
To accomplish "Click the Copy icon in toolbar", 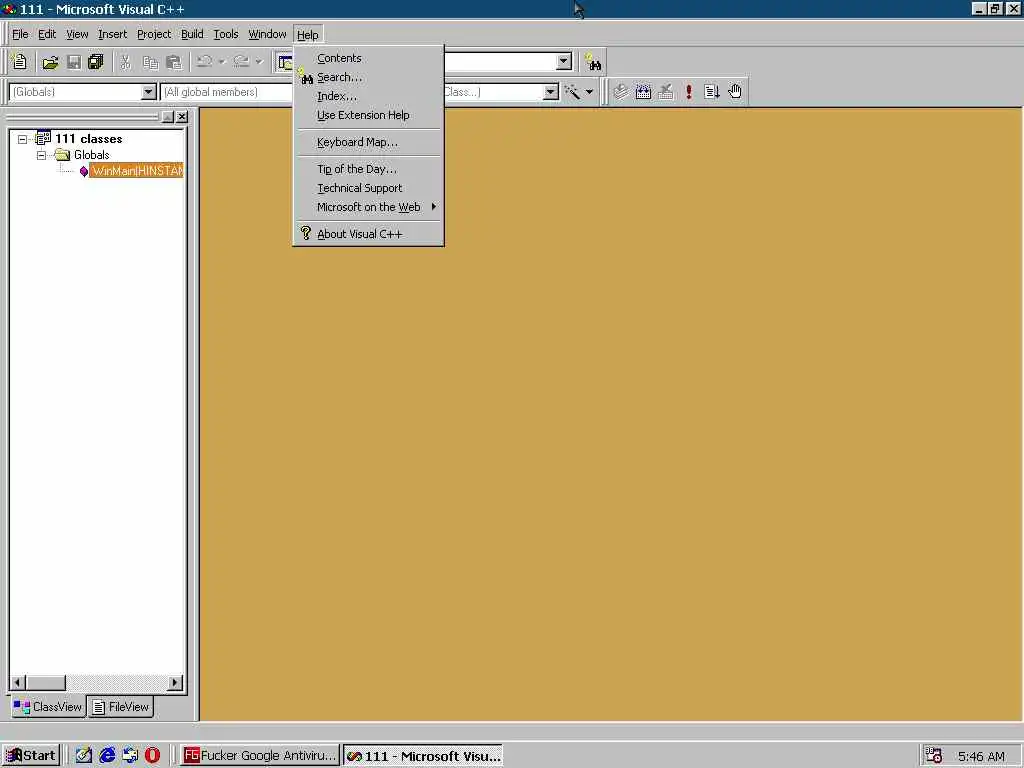I will (150, 62).
